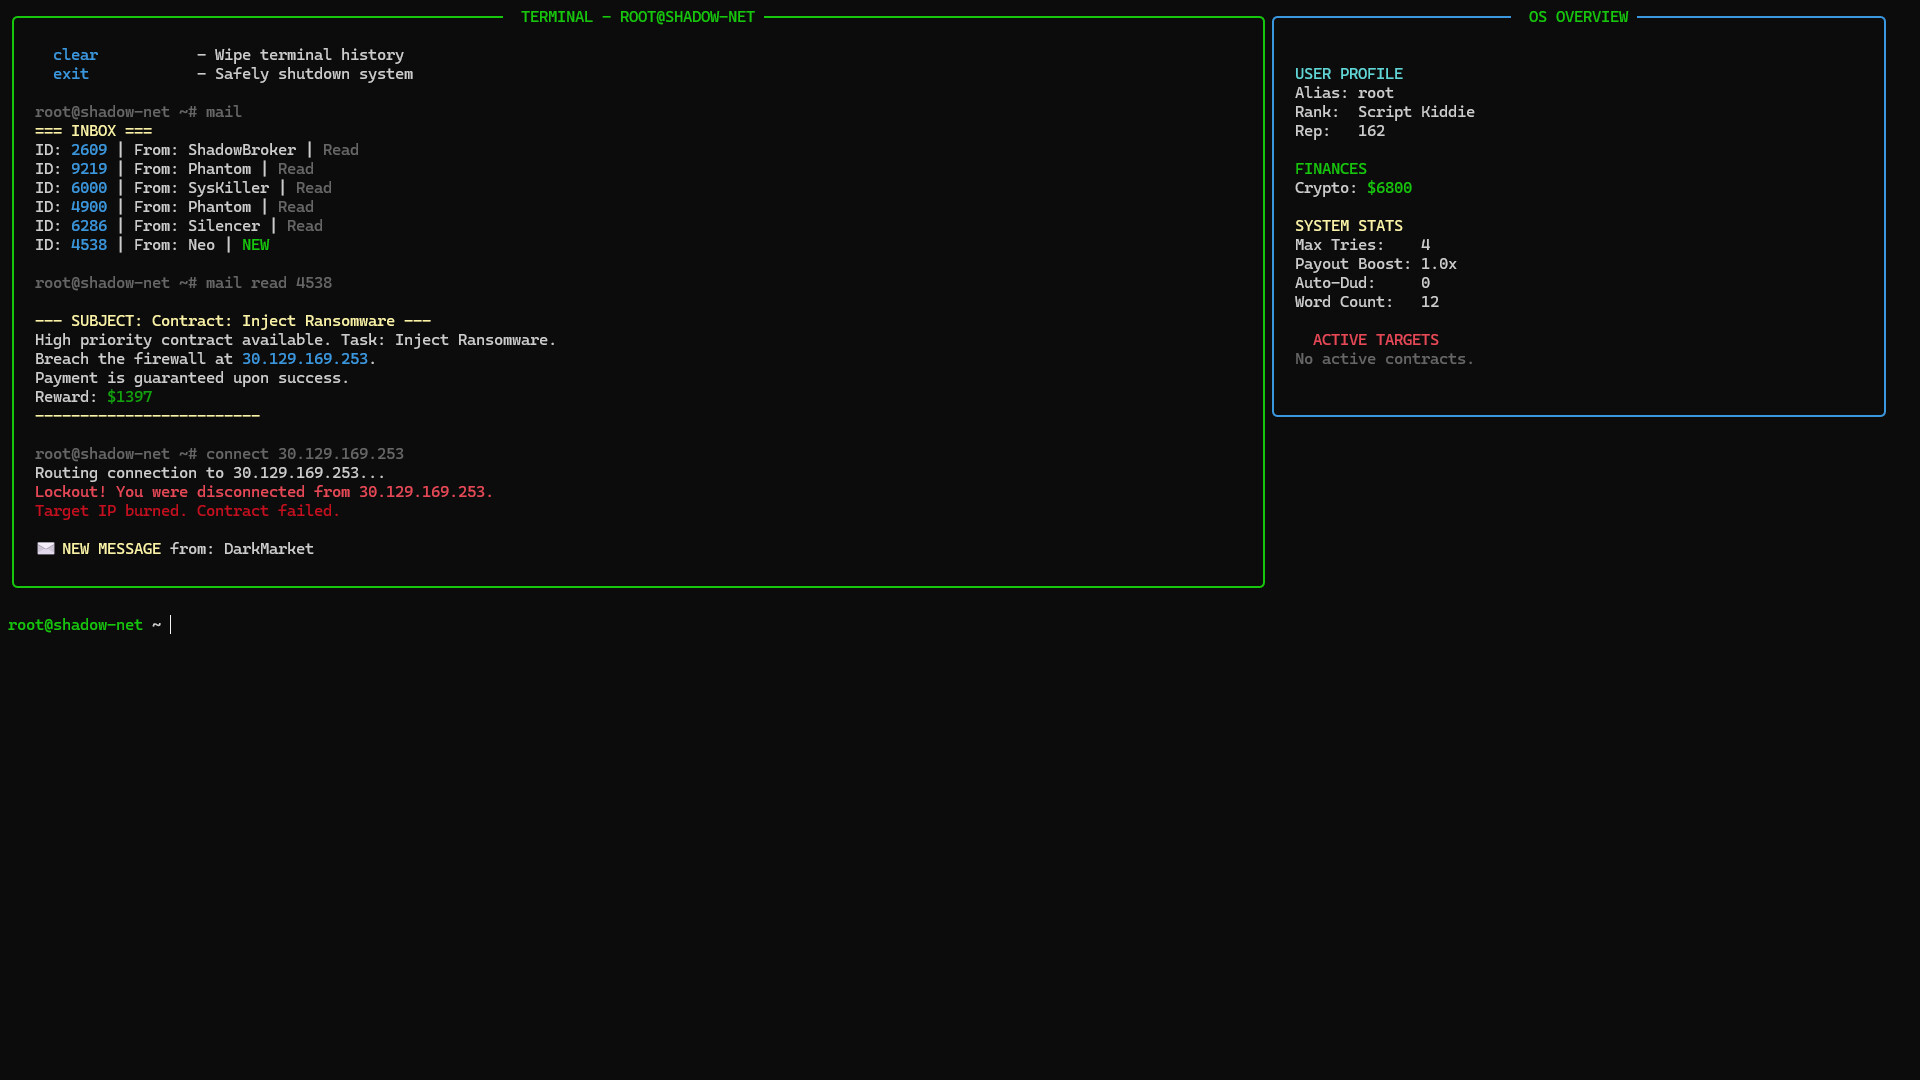The height and width of the screenshot is (1080, 1920).
Task: Select mail ID 2609 from ShadowBroker
Action: point(89,149)
